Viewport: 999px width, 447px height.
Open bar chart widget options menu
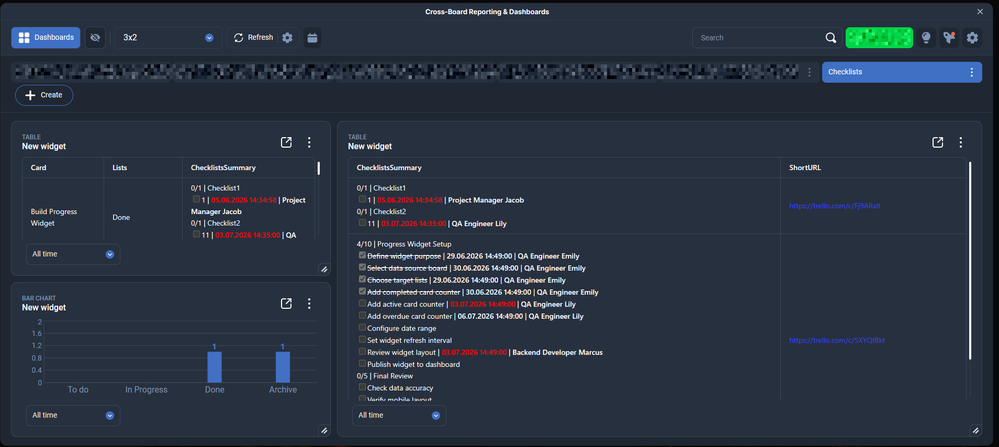309,304
